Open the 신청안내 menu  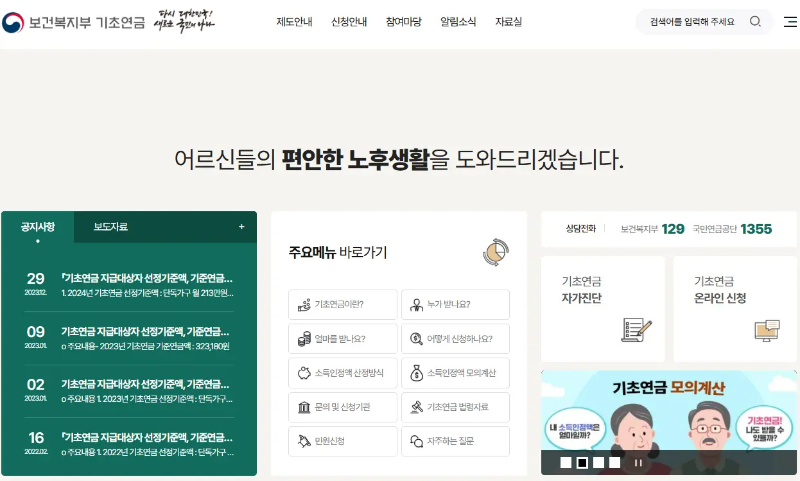[349, 22]
